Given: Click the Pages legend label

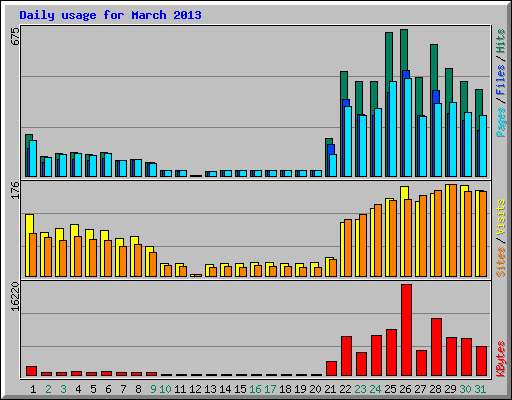Looking at the screenshot, I should point(501,122).
